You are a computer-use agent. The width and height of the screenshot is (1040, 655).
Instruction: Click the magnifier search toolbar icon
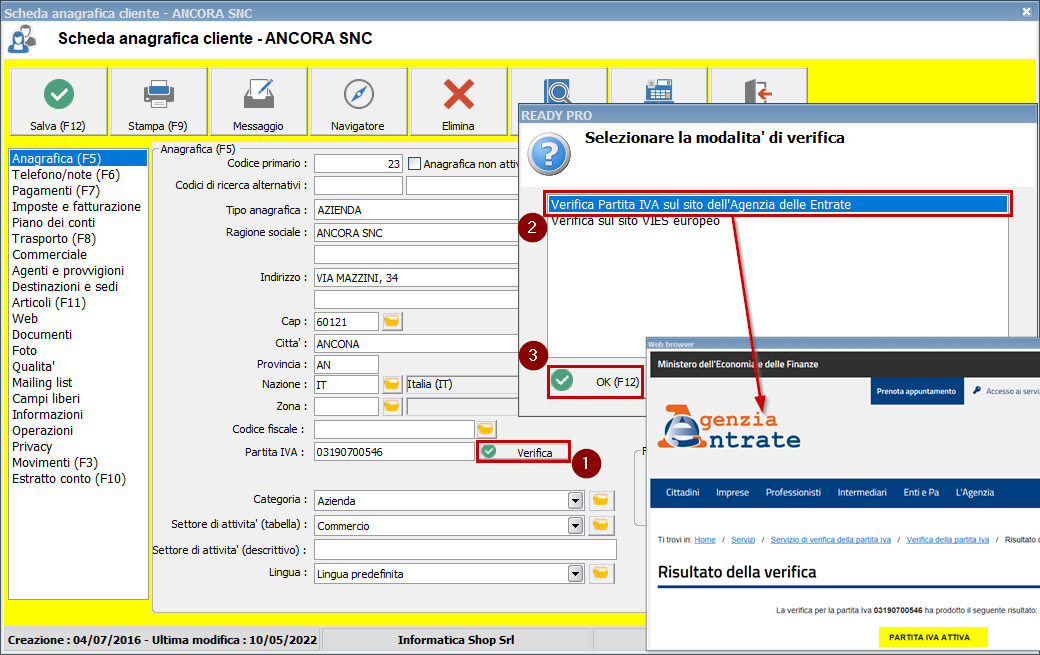tap(558, 91)
